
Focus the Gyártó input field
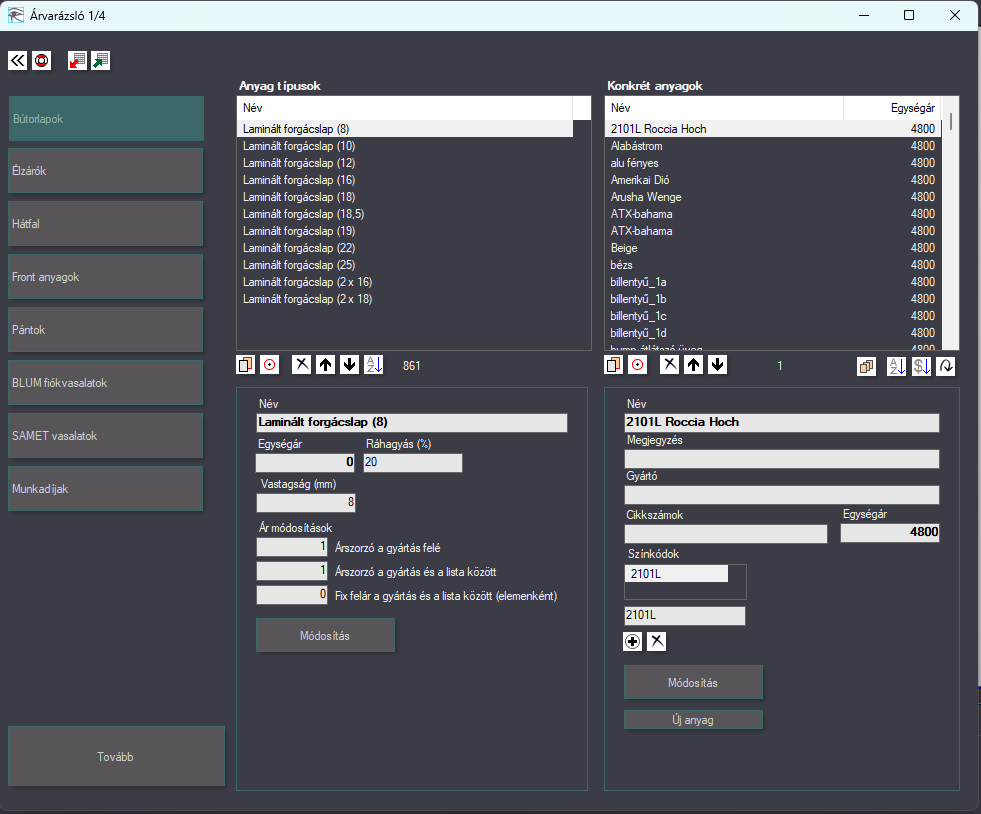[x=781, y=495]
